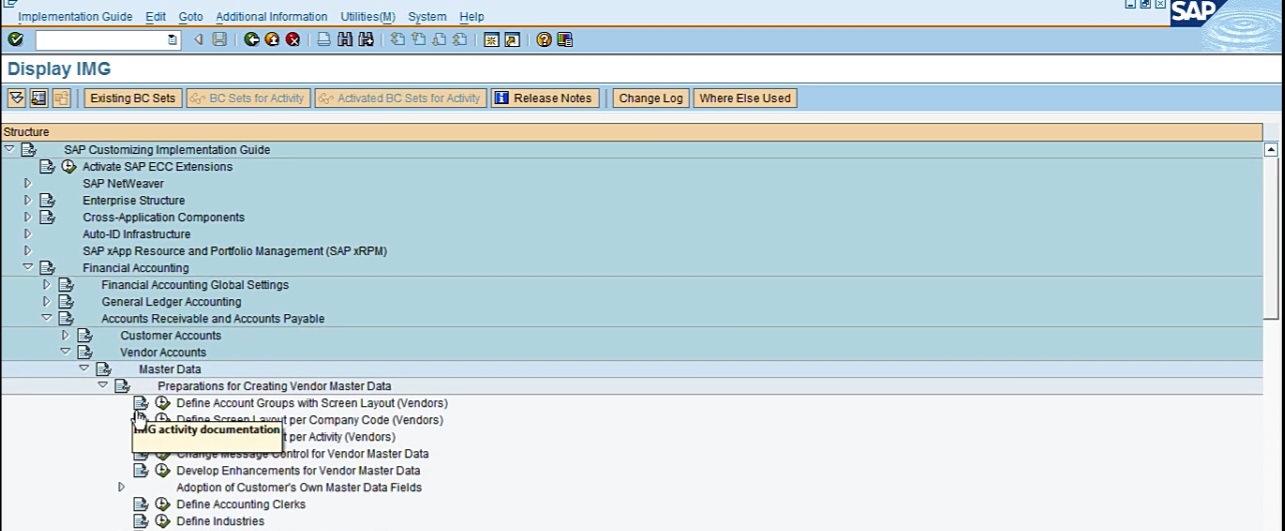Open the Implementation Guide menu
This screenshot has width=1285, height=531.
point(75,17)
